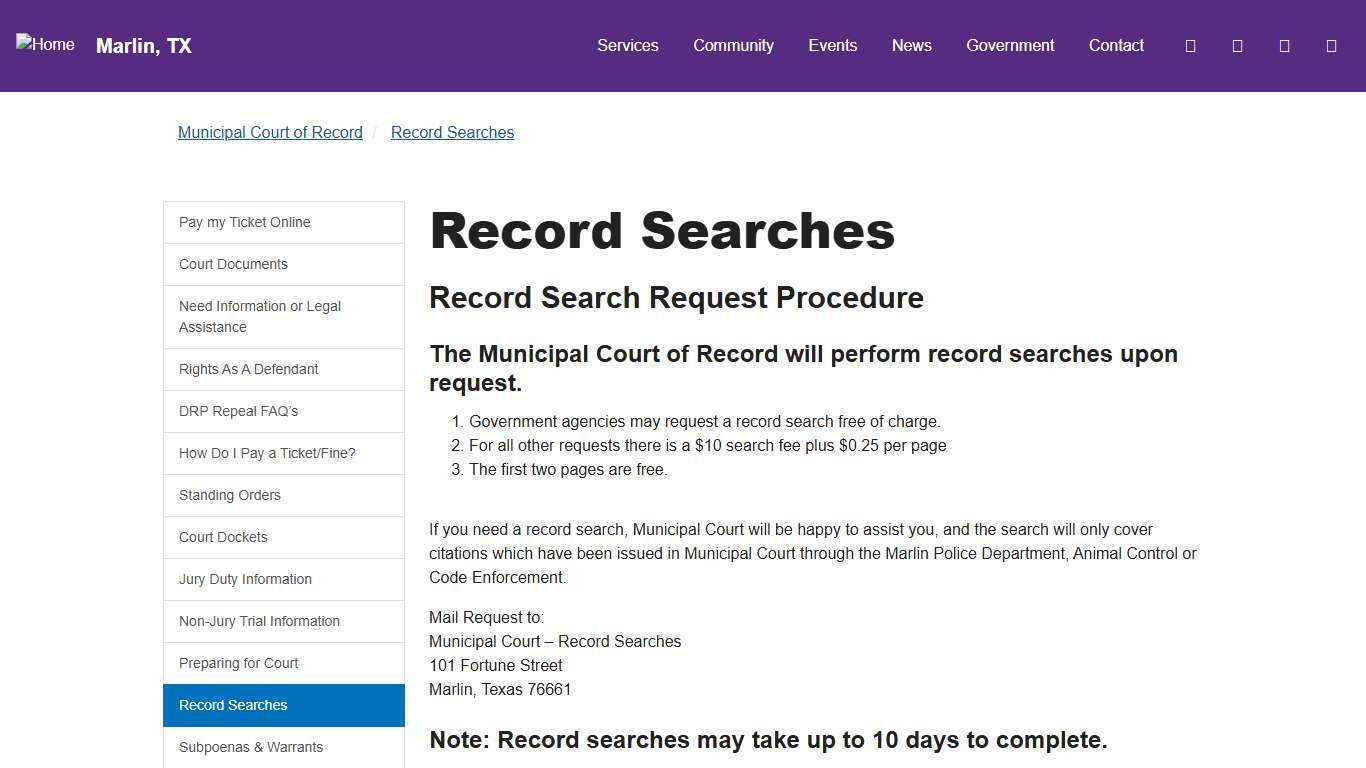Click Standing Orders in the sidebar
This screenshot has width=1366, height=768.
click(229, 495)
